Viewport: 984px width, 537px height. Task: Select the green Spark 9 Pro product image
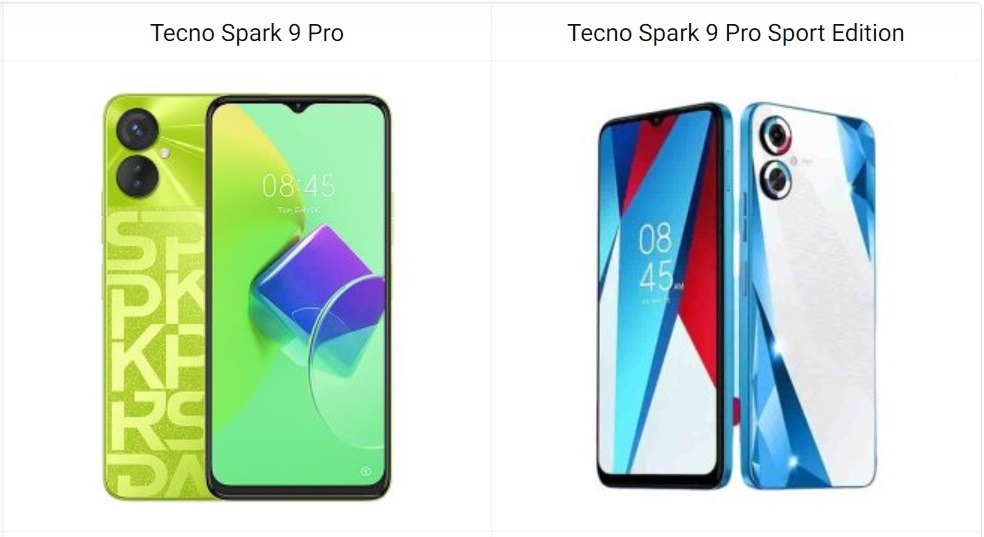click(247, 297)
